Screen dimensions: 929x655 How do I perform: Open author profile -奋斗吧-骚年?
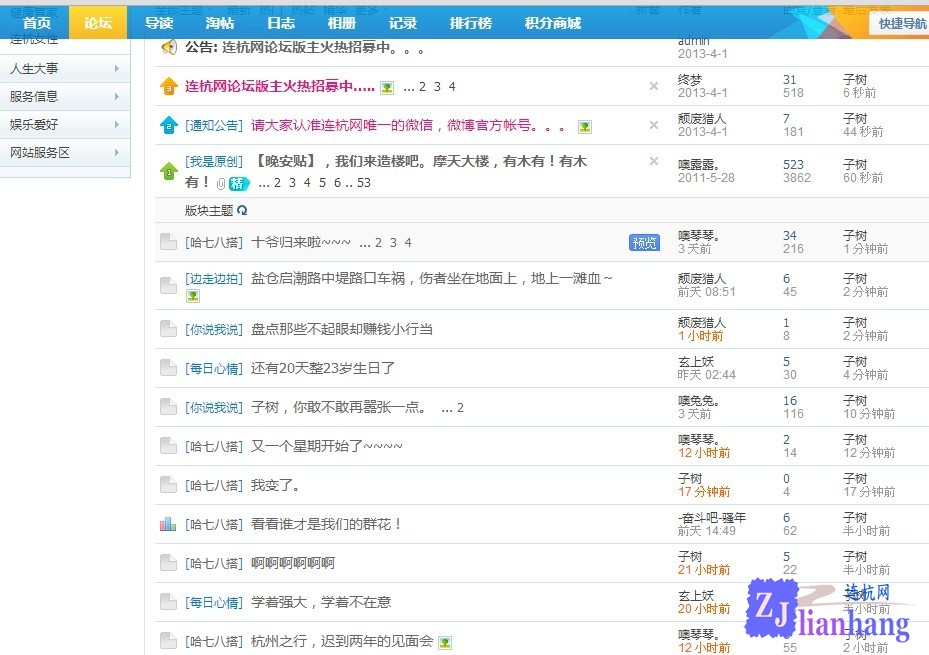coord(712,518)
